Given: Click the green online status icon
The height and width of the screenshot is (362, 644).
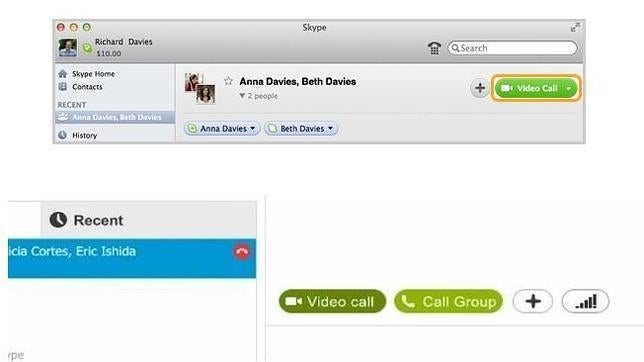Looking at the screenshot, I should coord(87,48).
